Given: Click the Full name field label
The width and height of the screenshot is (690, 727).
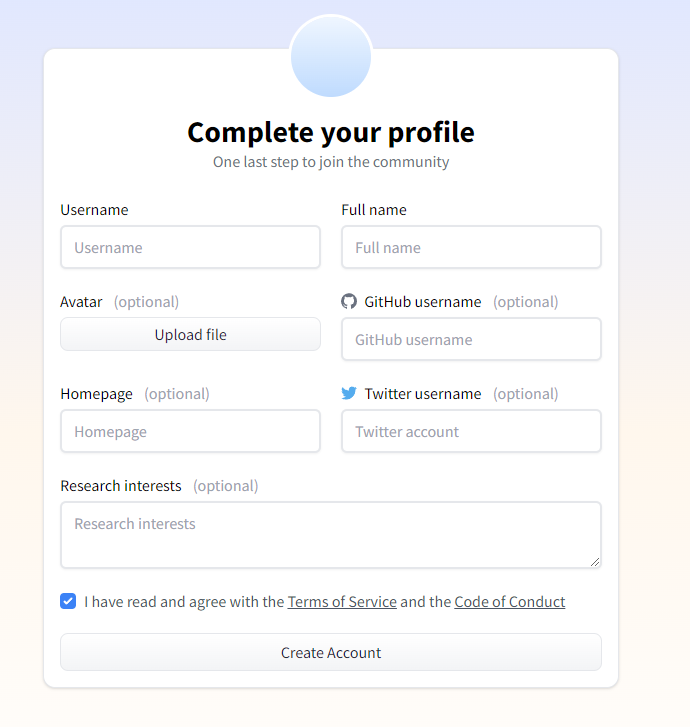Looking at the screenshot, I should [374, 210].
